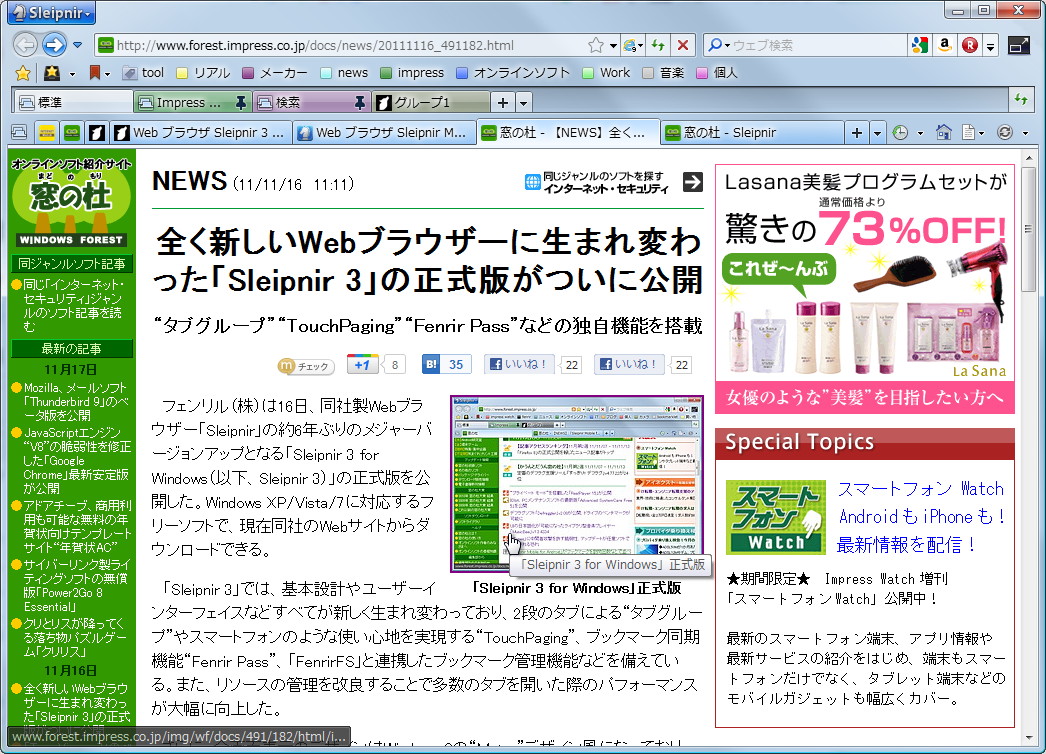The width and height of the screenshot is (1046, 754).
Task: Switch to the 標準 tab group
Action: tap(73, 102)
